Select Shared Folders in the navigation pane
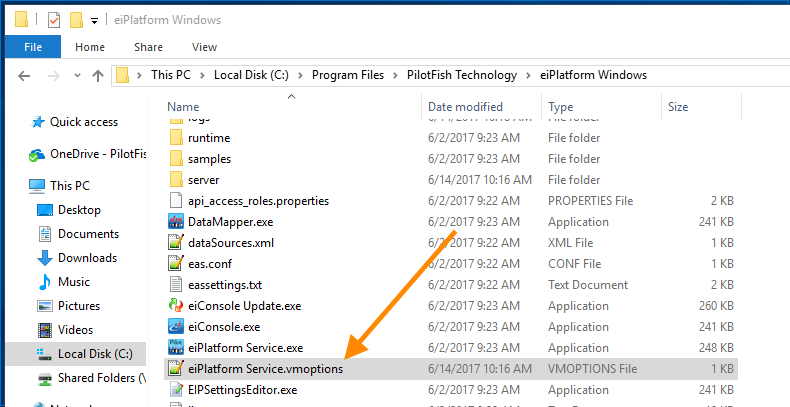The width and height of the screenshot is (790, 407). pos(102,378)
